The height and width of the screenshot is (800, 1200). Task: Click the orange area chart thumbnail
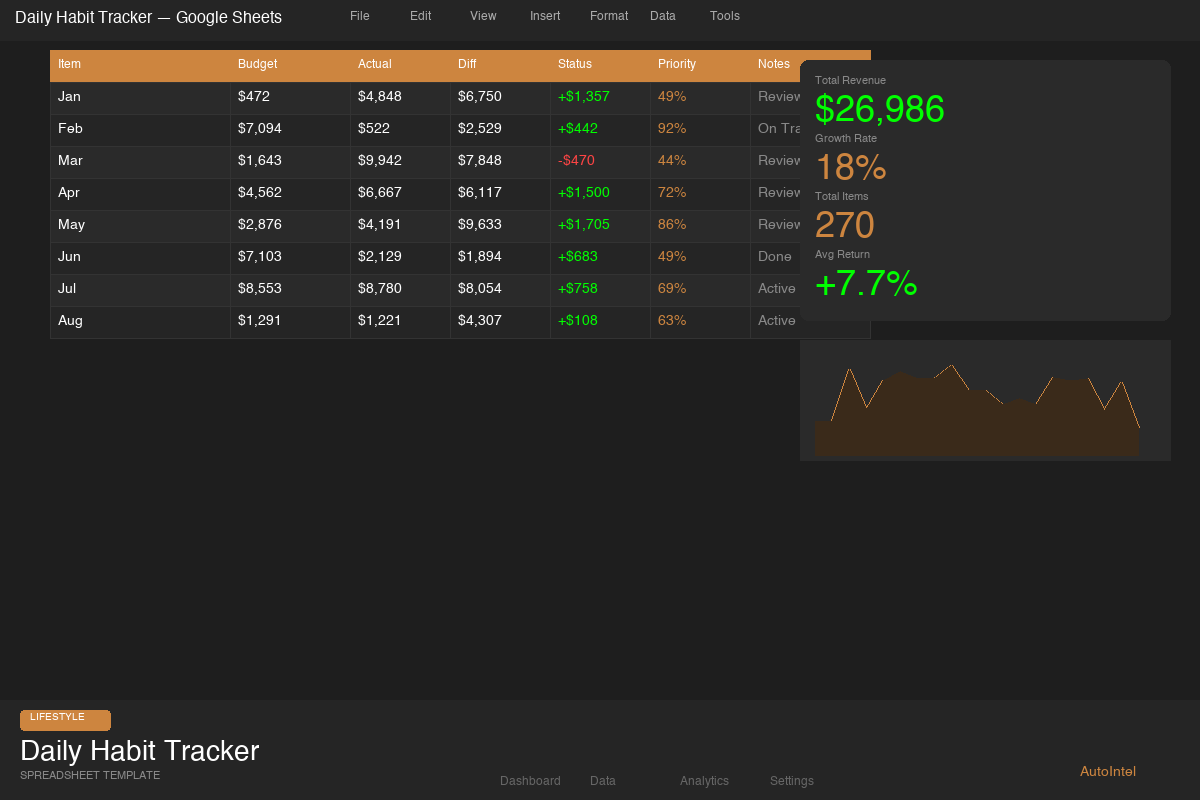pyautogui.click(x=985, y=400)
